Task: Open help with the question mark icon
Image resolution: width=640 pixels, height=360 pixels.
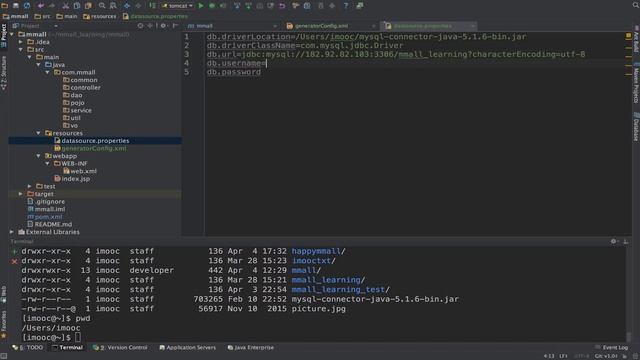Action: (x=346, y=6)
